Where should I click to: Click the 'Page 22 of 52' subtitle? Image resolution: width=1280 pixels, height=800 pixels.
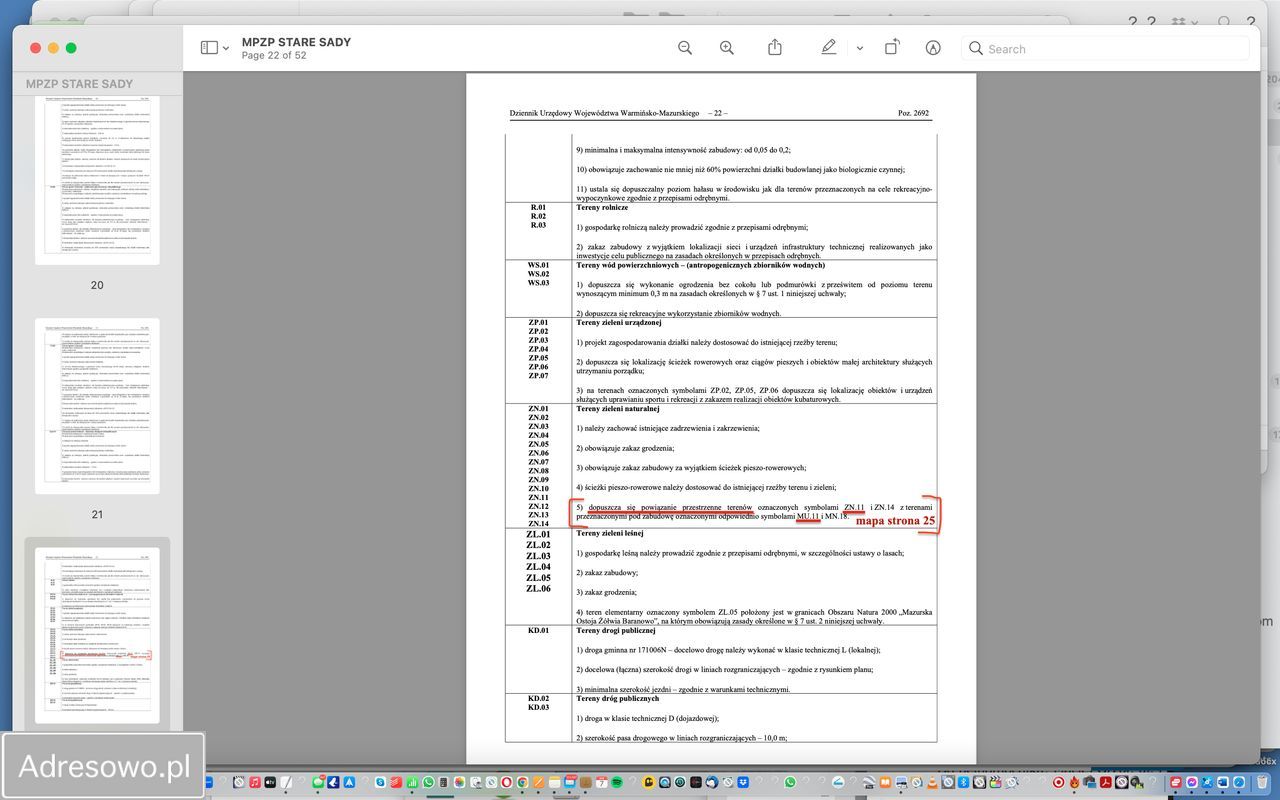(274, 56)
